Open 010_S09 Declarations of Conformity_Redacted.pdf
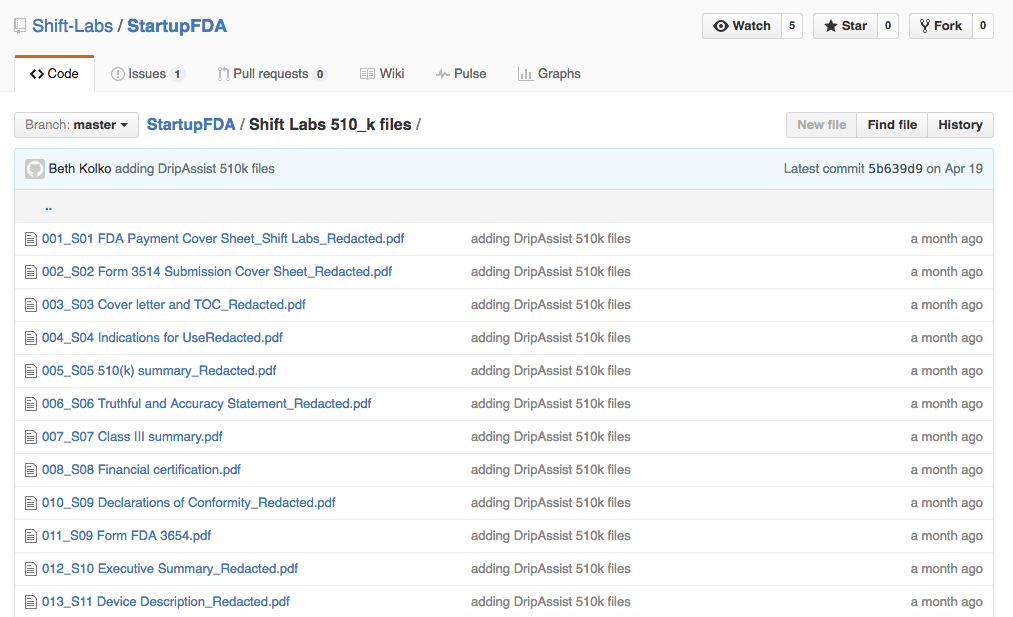 (189, 503)
